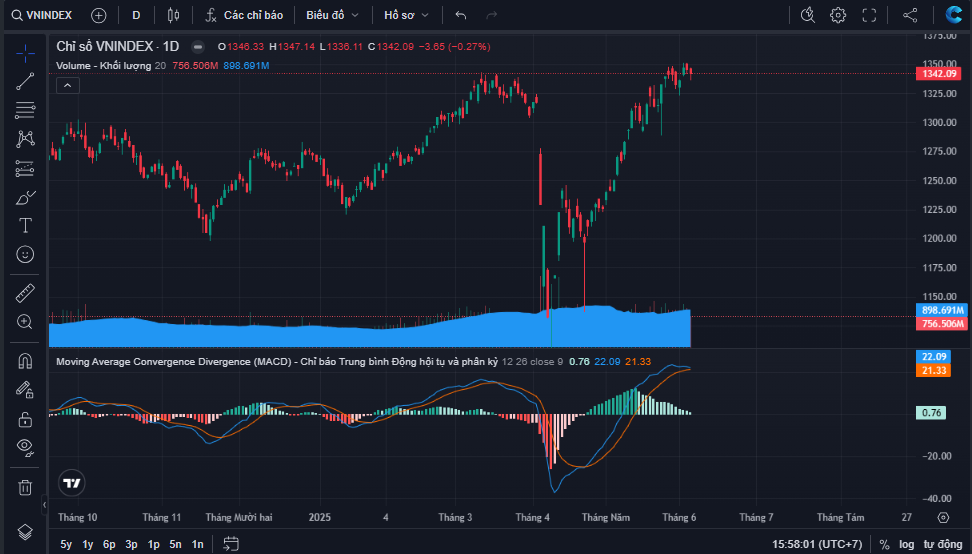Open the object tree layers panel
Image resolution: width=972 pixels, height=554 pixels.
coord(25,532)
